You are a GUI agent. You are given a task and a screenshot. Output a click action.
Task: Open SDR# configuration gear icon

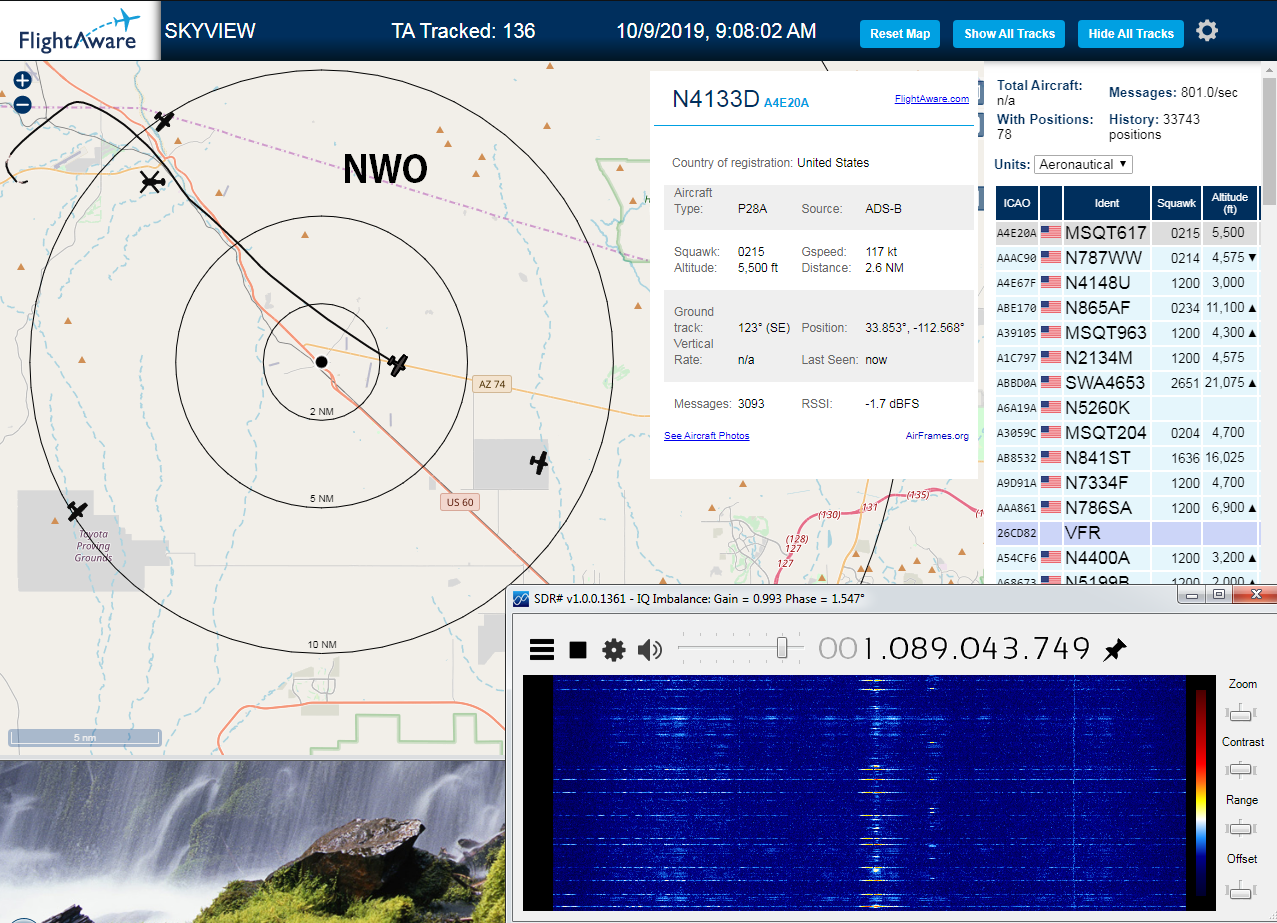(x=613, y=650)
